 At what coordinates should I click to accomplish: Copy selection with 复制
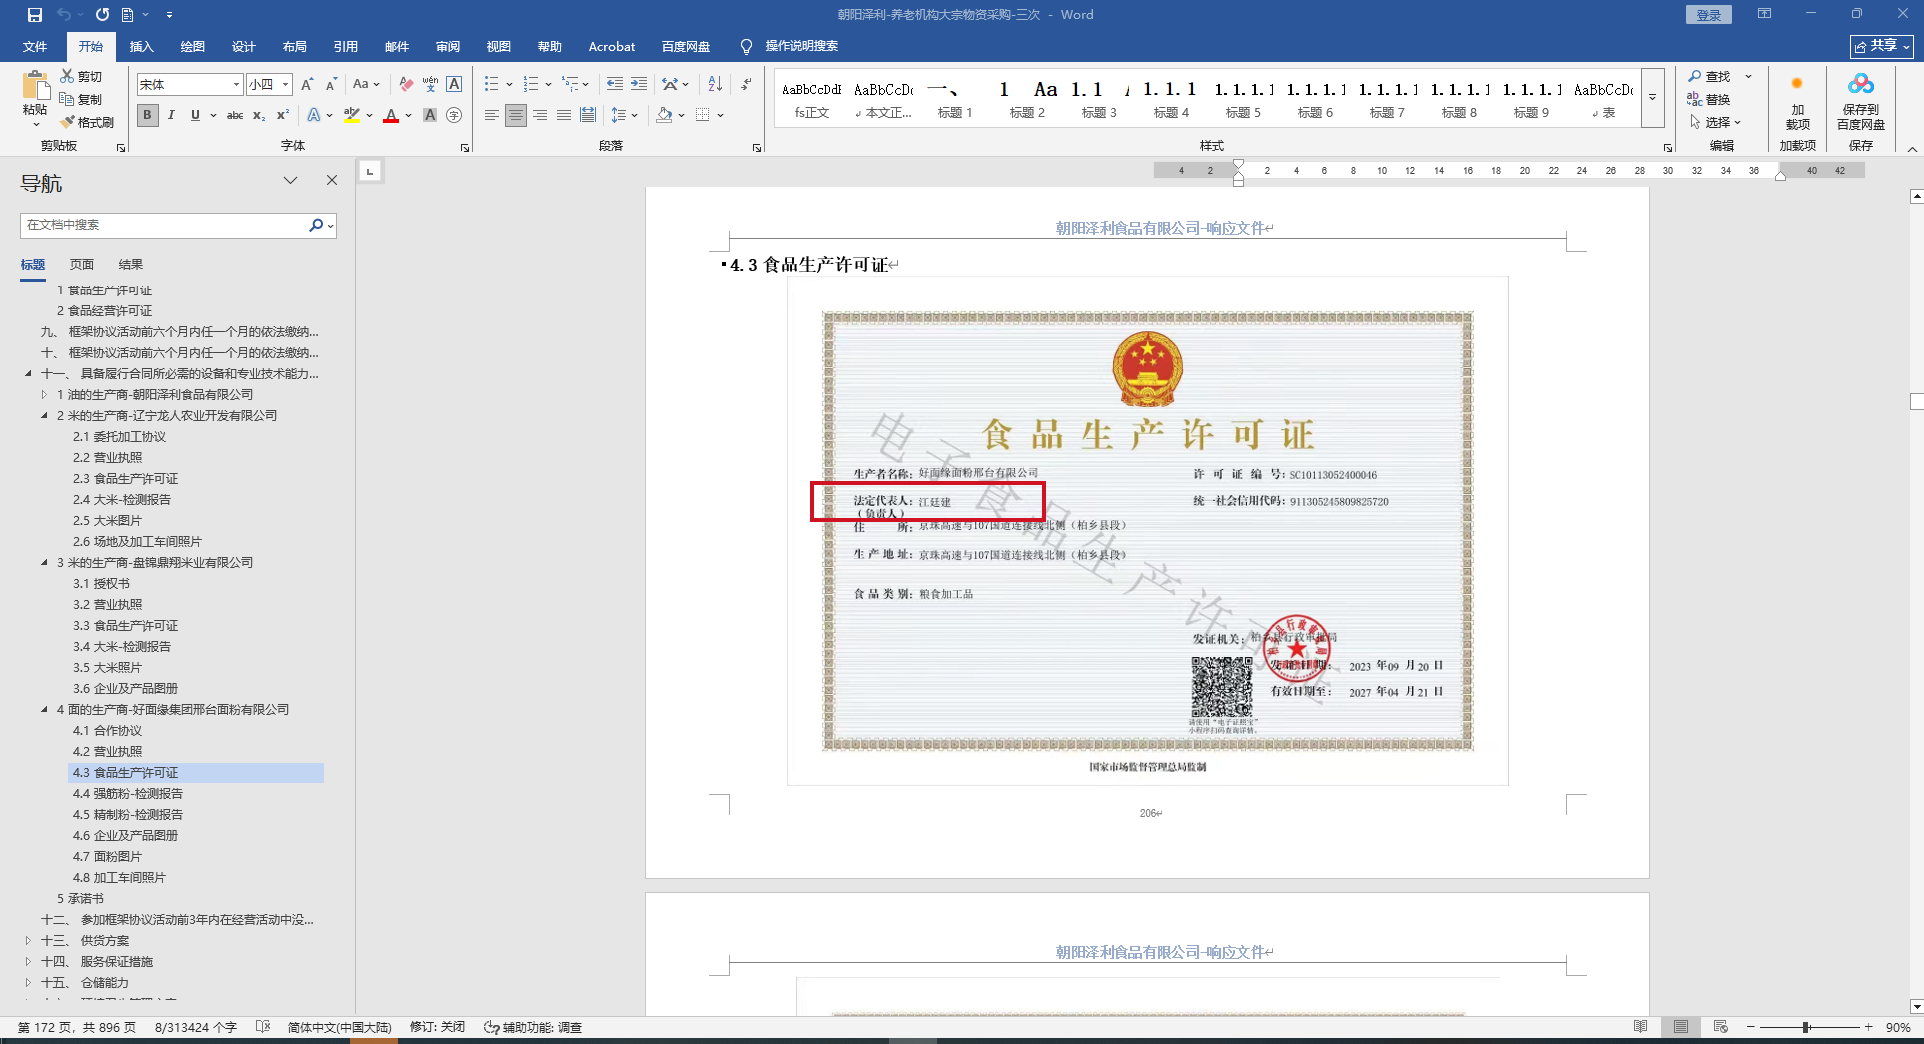[x=81, y=99]
